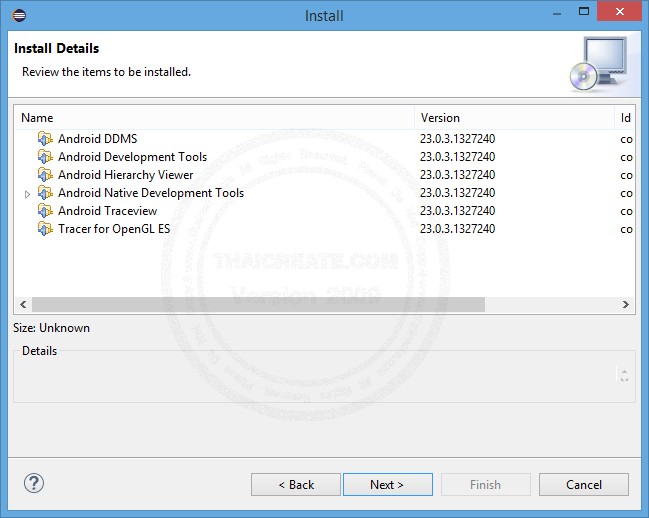The width and height of the screenshot is (649, 518).
Task: Click the greyed-out Finish button
Action: pyautogui.click(x=486, y=484)
